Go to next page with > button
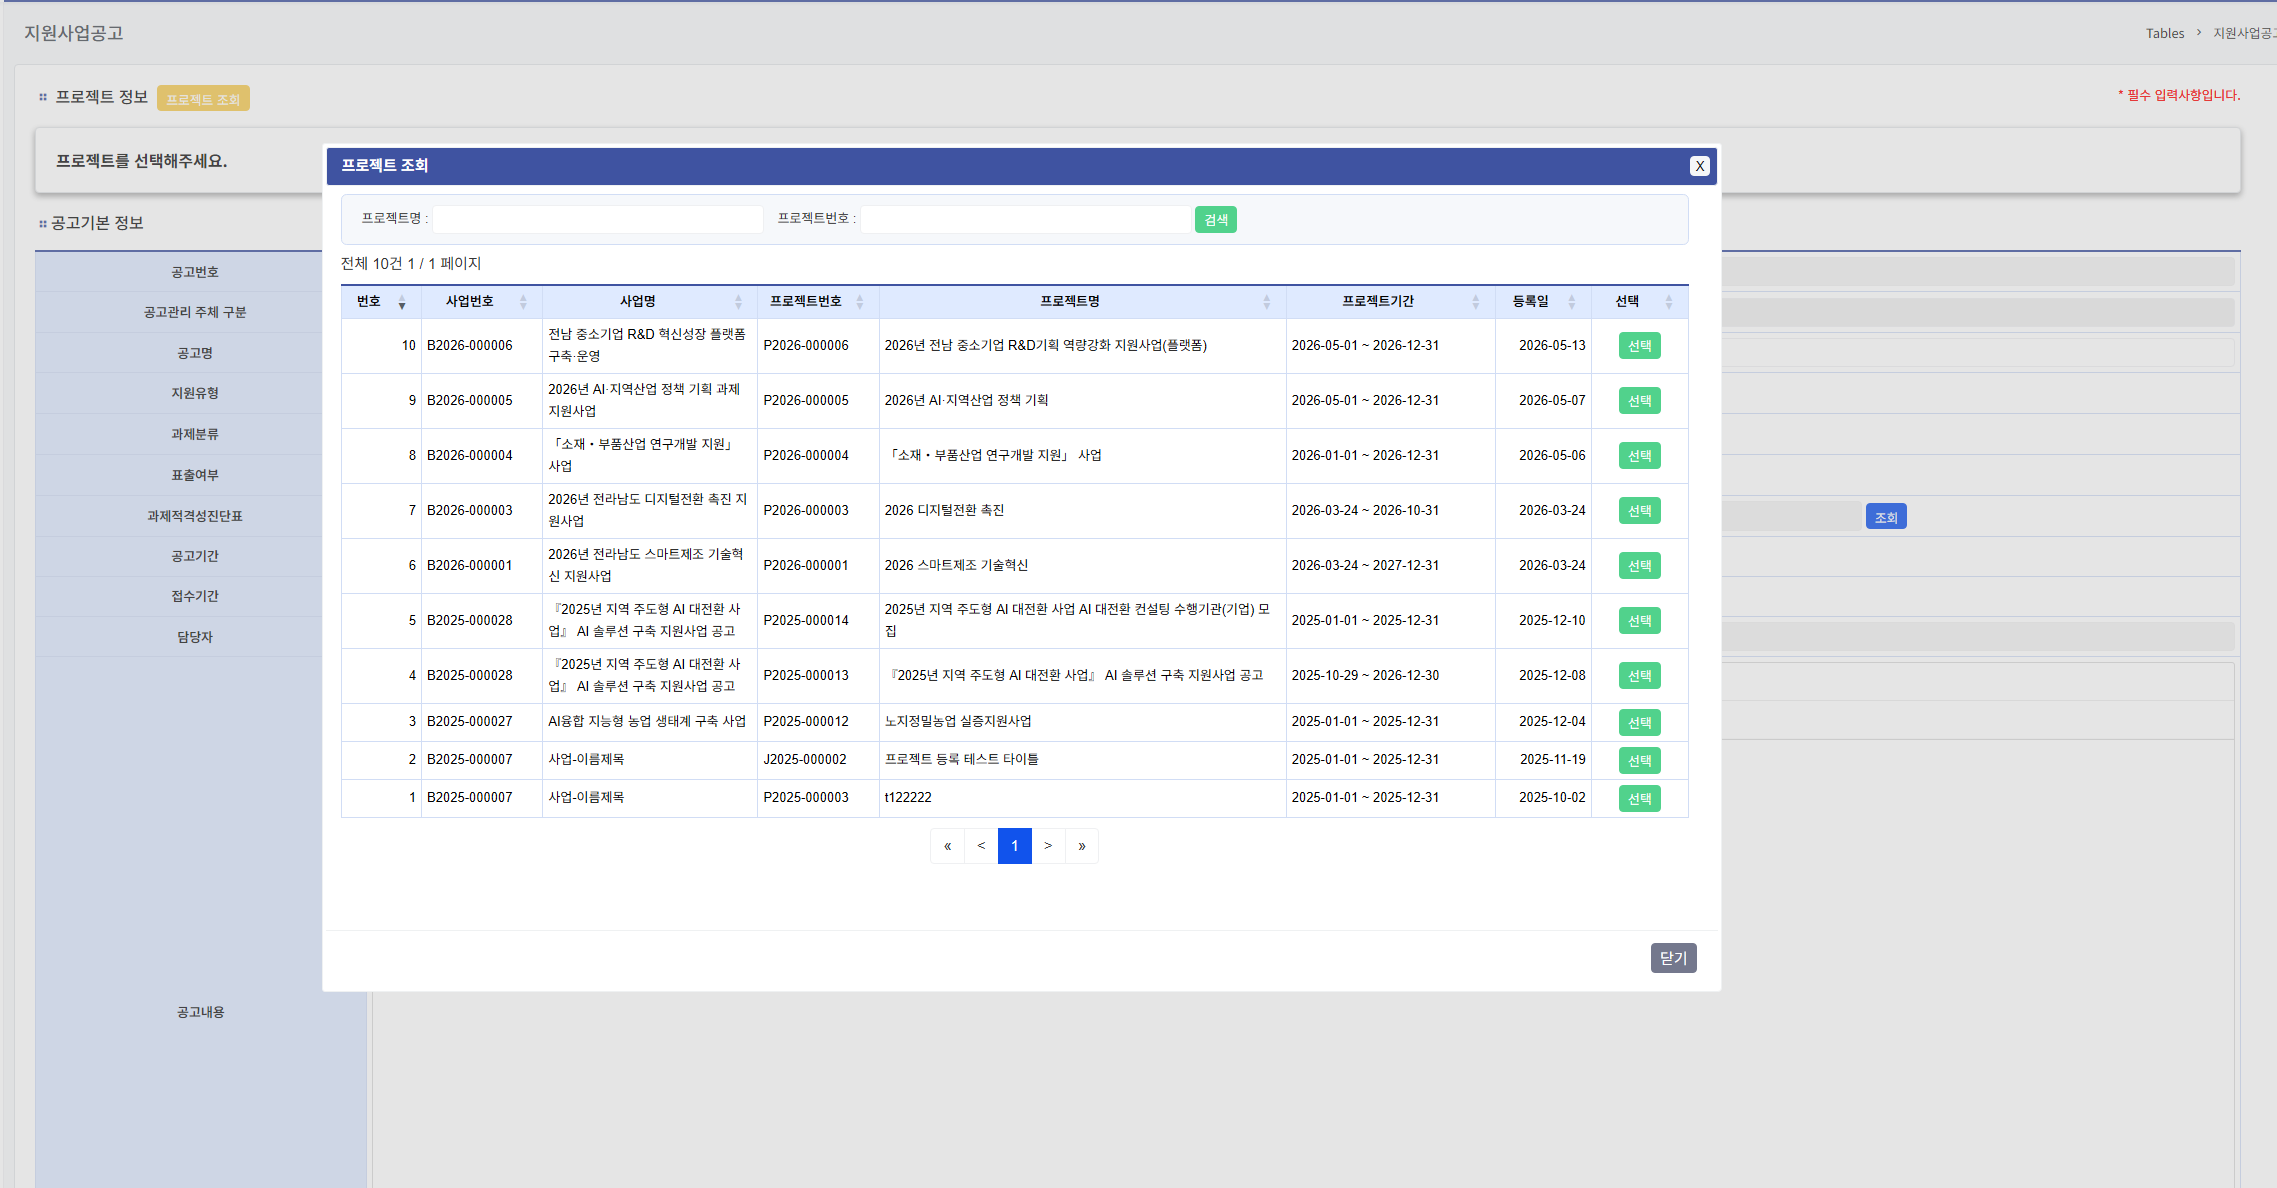This screenshot has height=1188, width=2277. click(1048, 846)
